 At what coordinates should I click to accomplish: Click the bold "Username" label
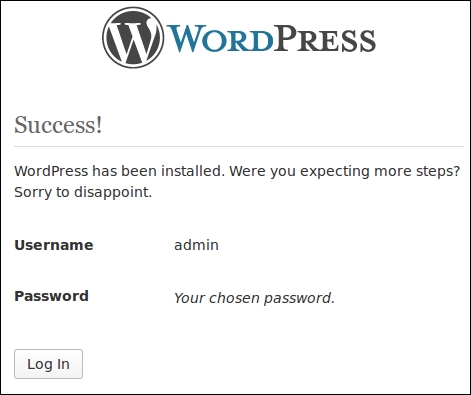click(54, 245)
